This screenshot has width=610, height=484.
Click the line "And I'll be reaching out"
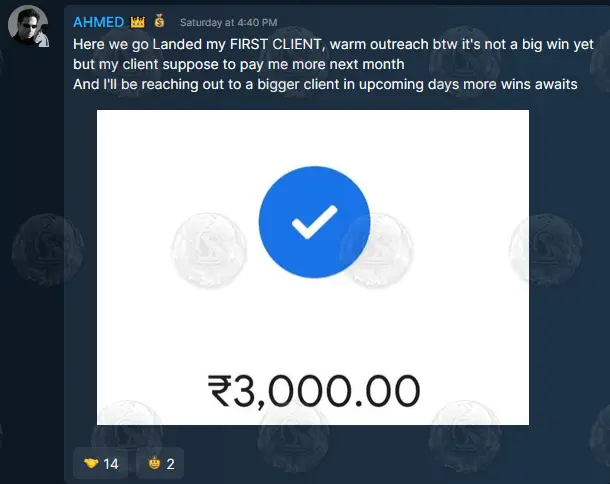[x=325, y=84]
